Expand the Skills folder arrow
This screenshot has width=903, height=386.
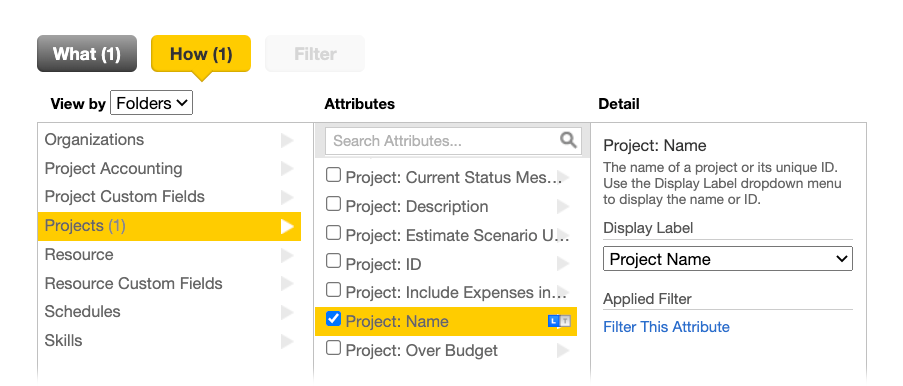pos(287,341)
